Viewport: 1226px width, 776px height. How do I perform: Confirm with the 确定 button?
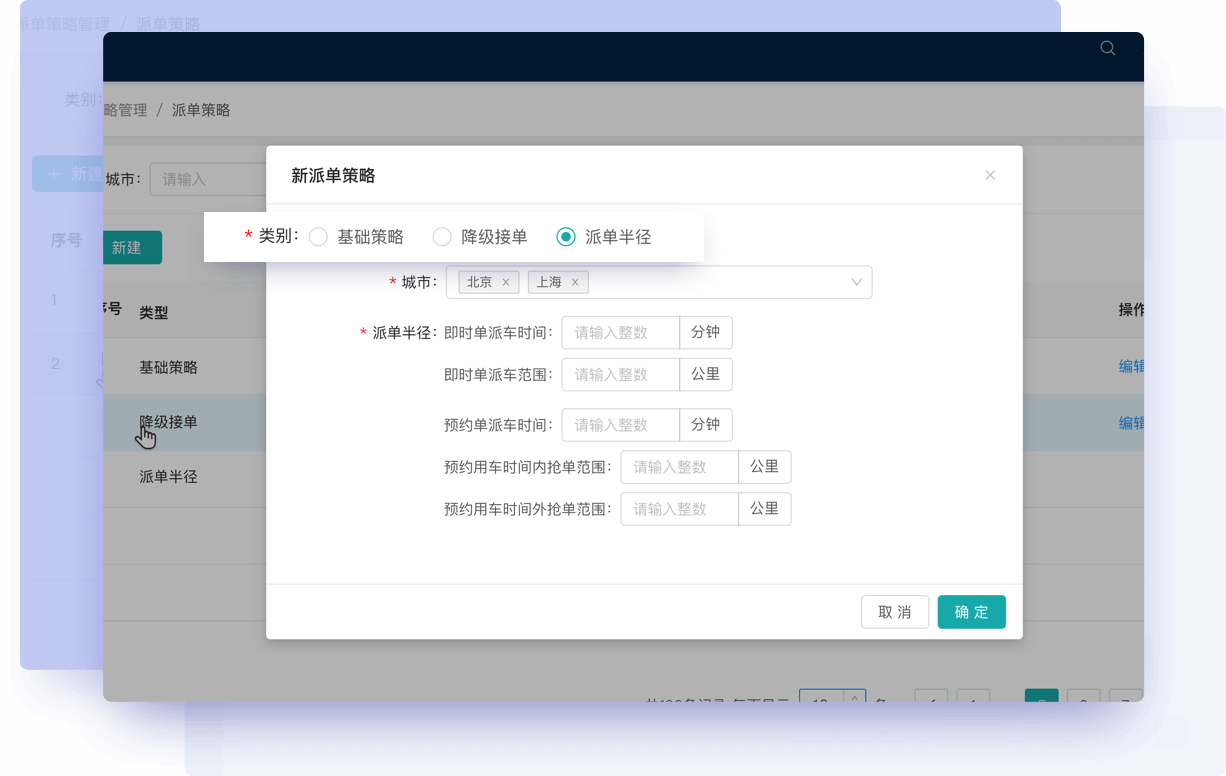pos(971,612)
